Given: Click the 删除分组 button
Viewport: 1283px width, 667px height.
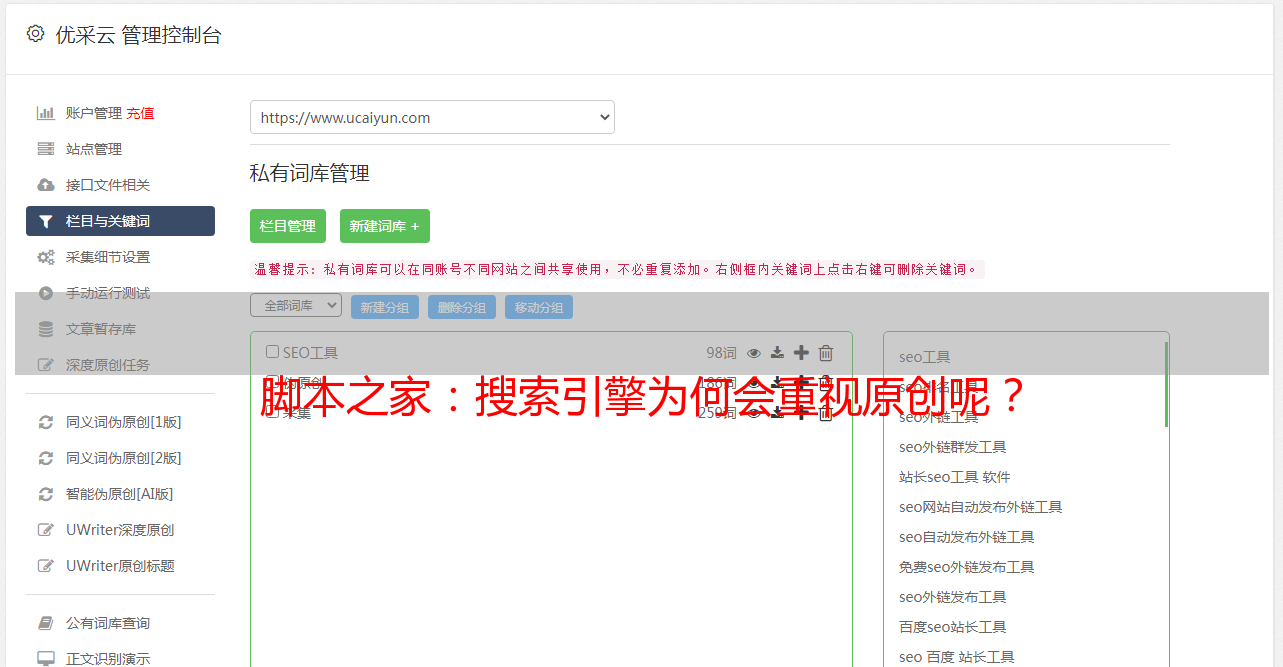Looking at the screenshot, I should (462, 307).
